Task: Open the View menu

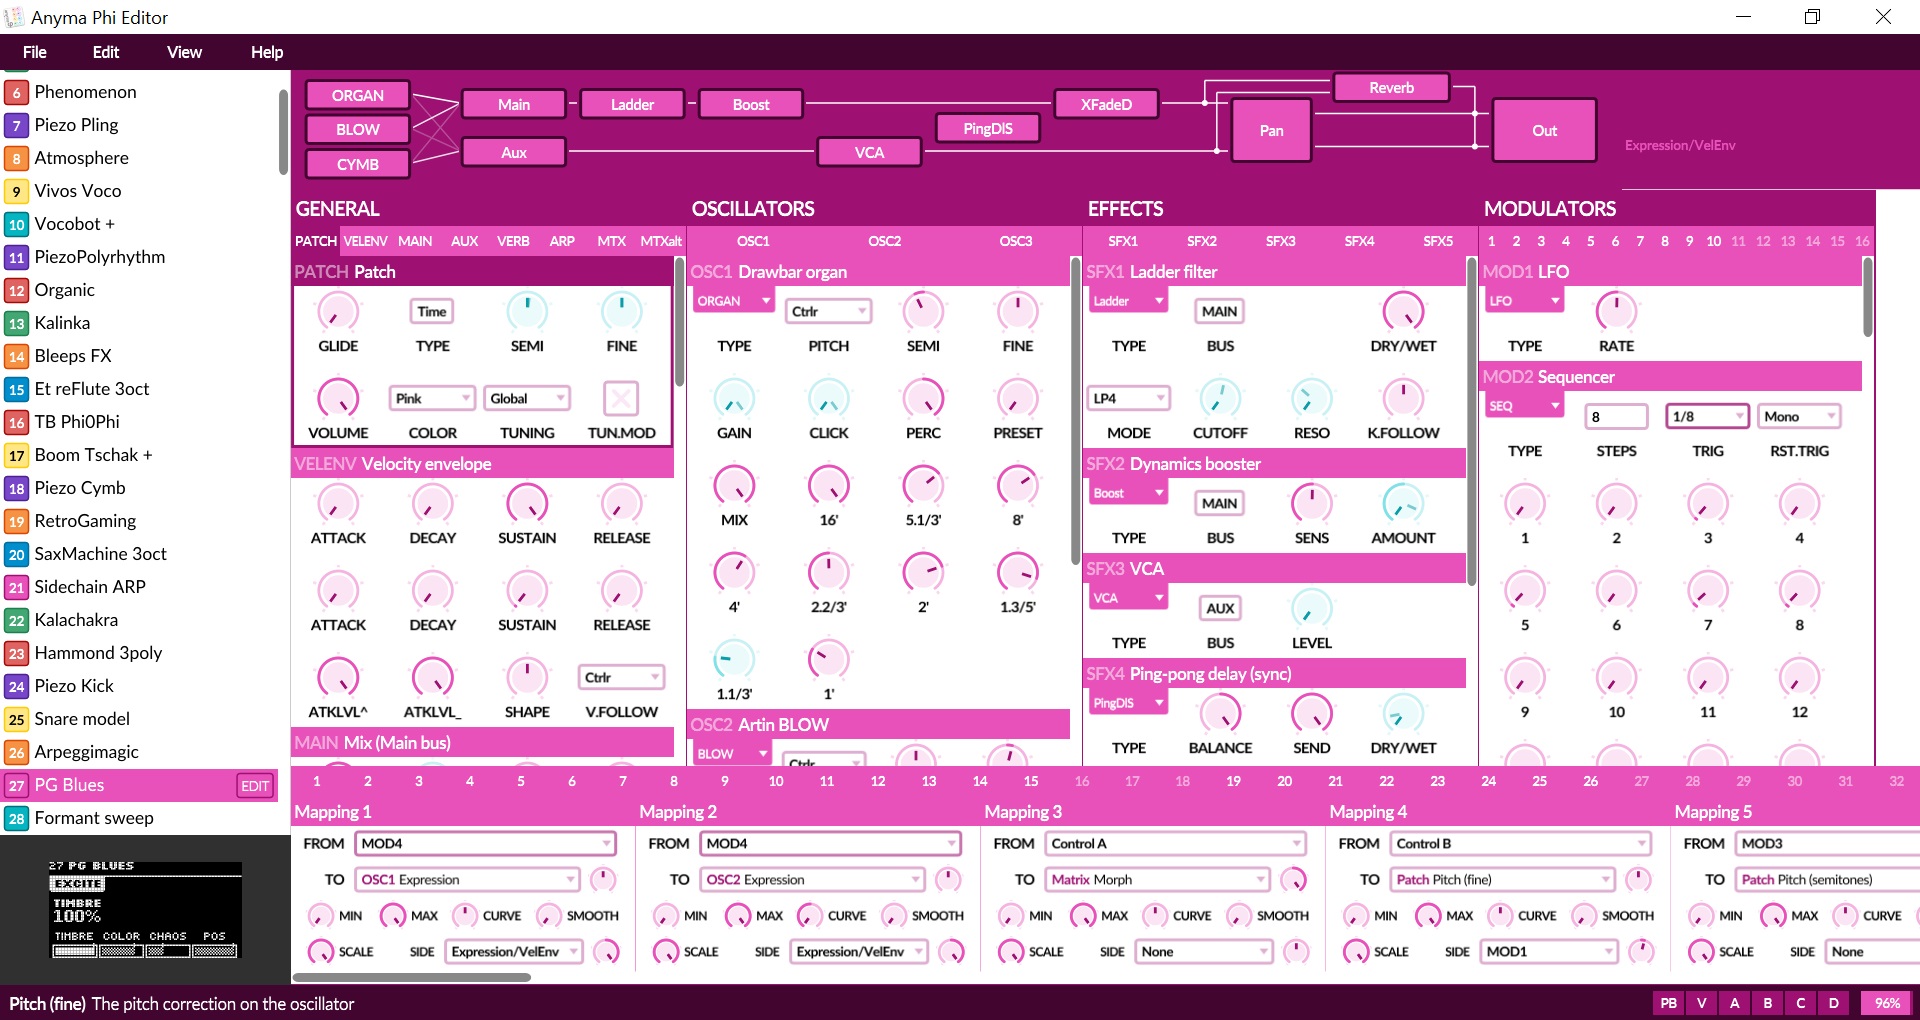Action: [183, 52]
